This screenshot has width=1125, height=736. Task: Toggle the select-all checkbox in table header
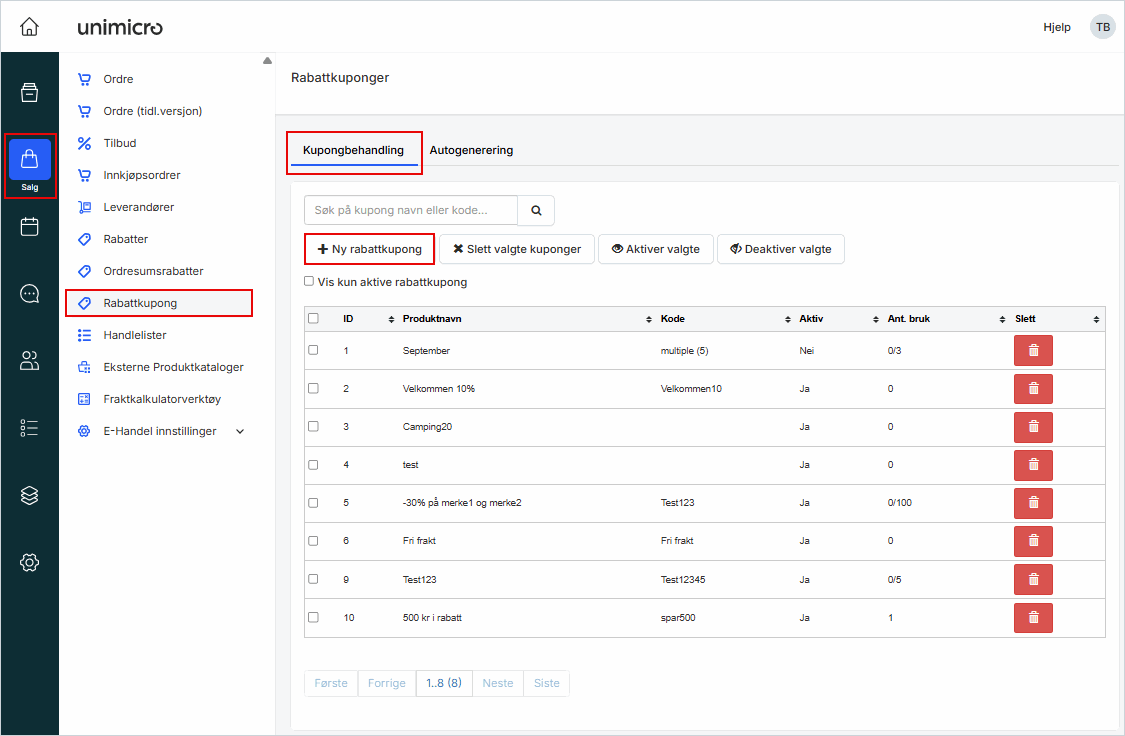tap(313, 319)
